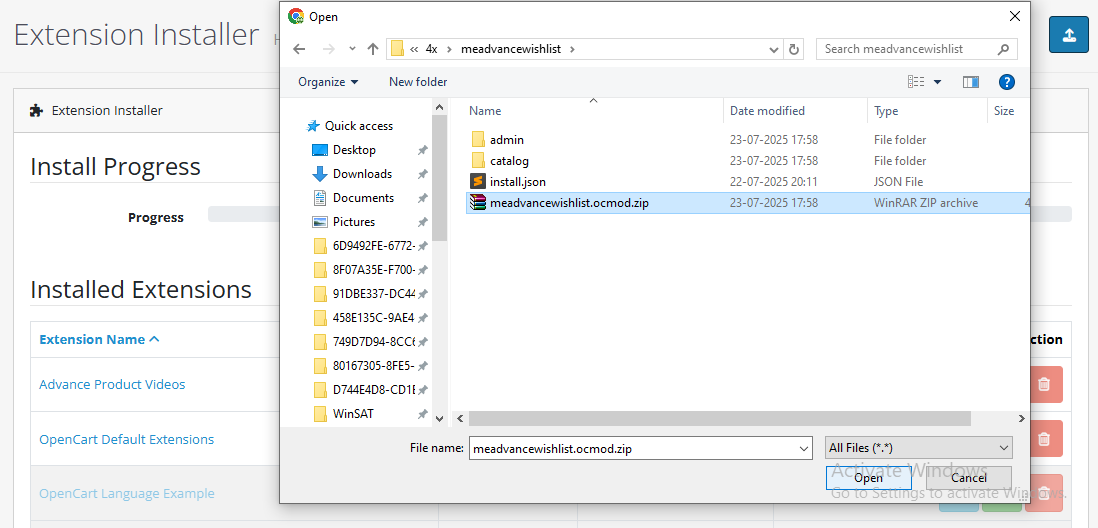
Task: Change view layout icon
Action: click(916, 82)
